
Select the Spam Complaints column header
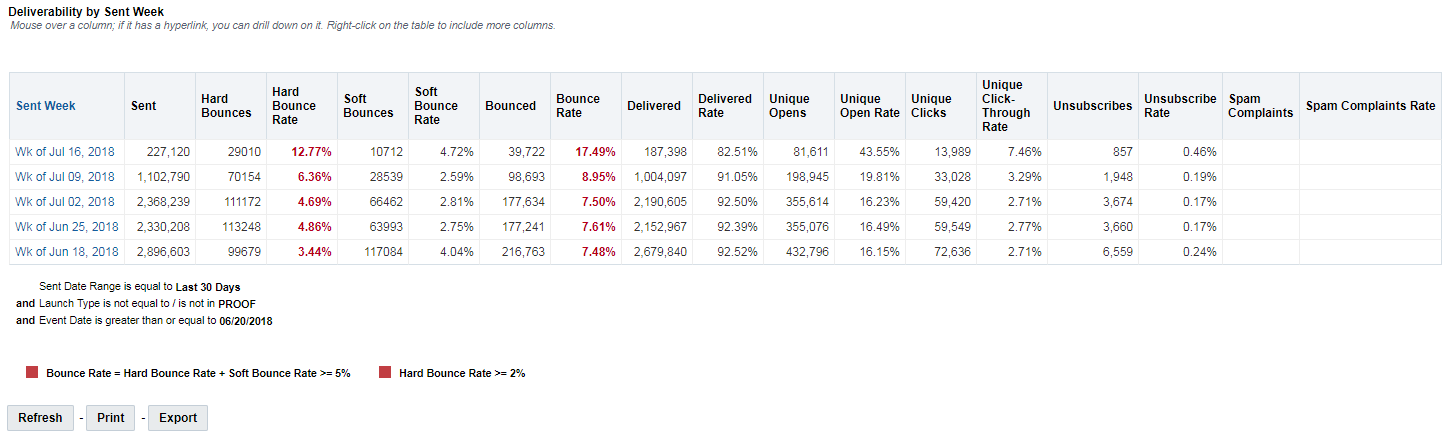(1260, 106)
